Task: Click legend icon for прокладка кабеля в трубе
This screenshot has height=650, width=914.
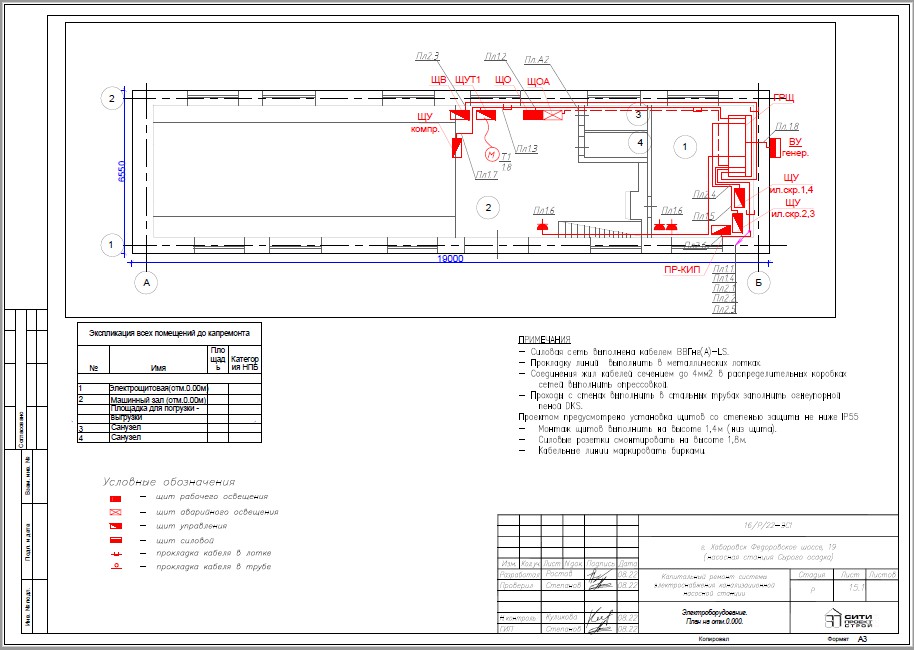Action: click(115, 567)
